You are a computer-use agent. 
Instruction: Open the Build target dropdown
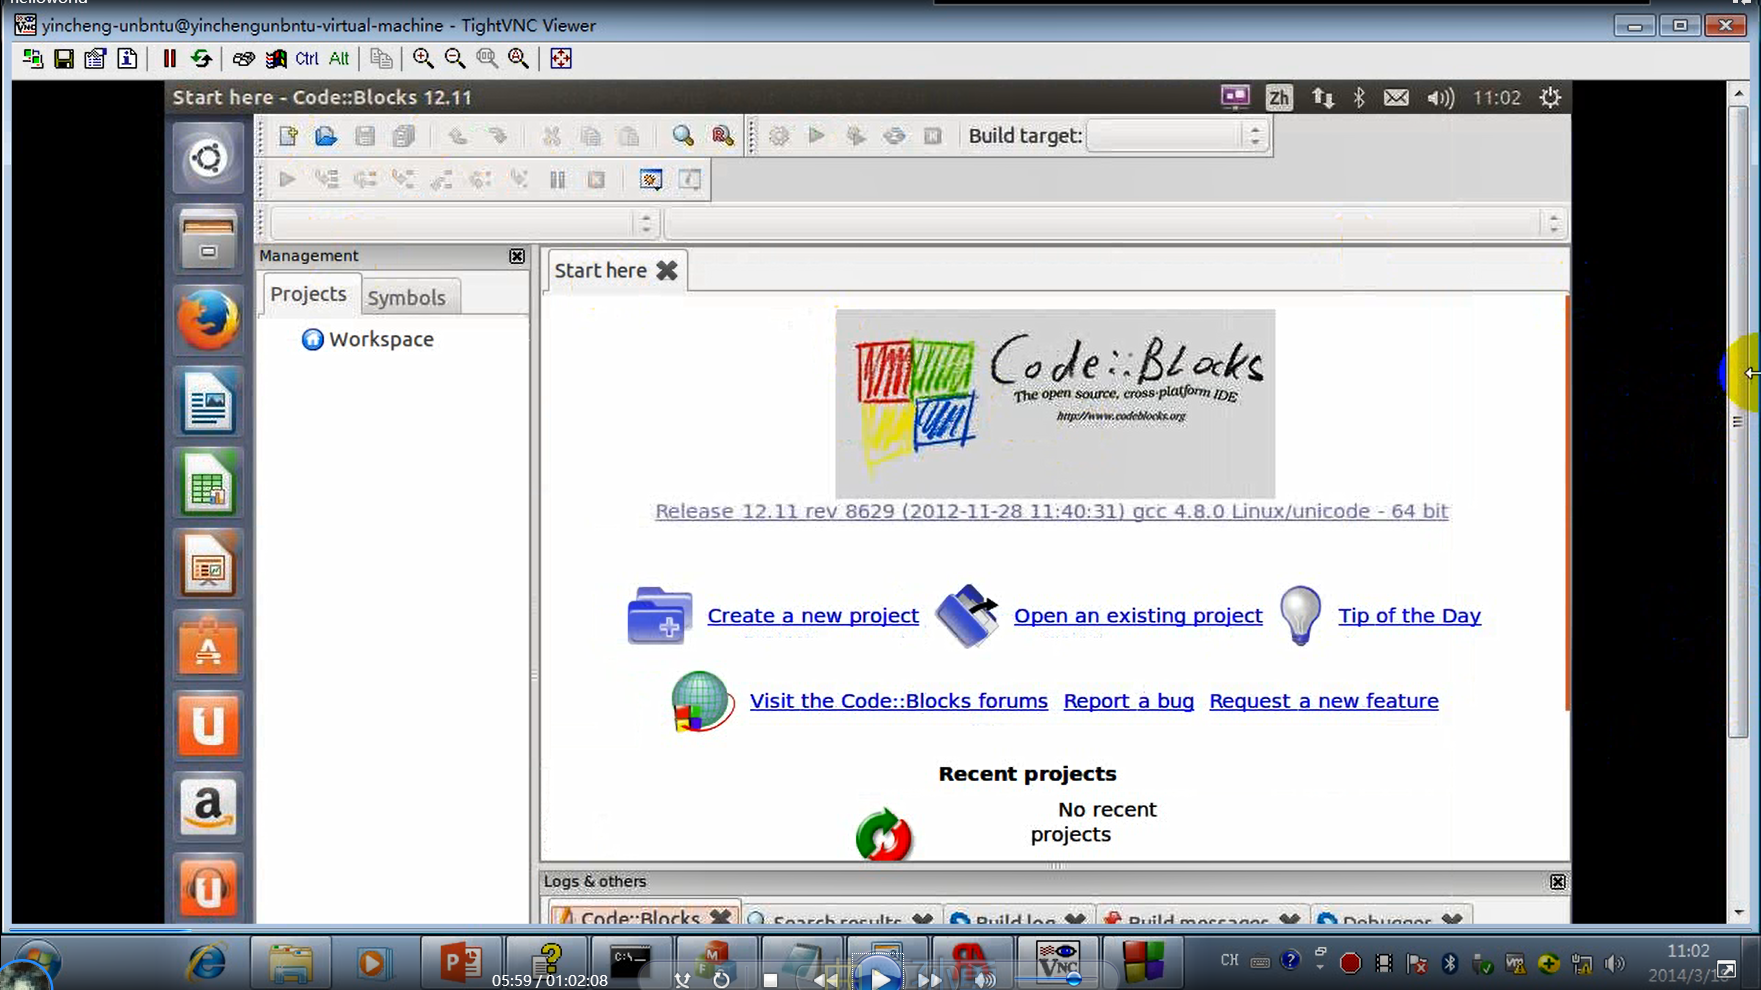(1178, 136)
